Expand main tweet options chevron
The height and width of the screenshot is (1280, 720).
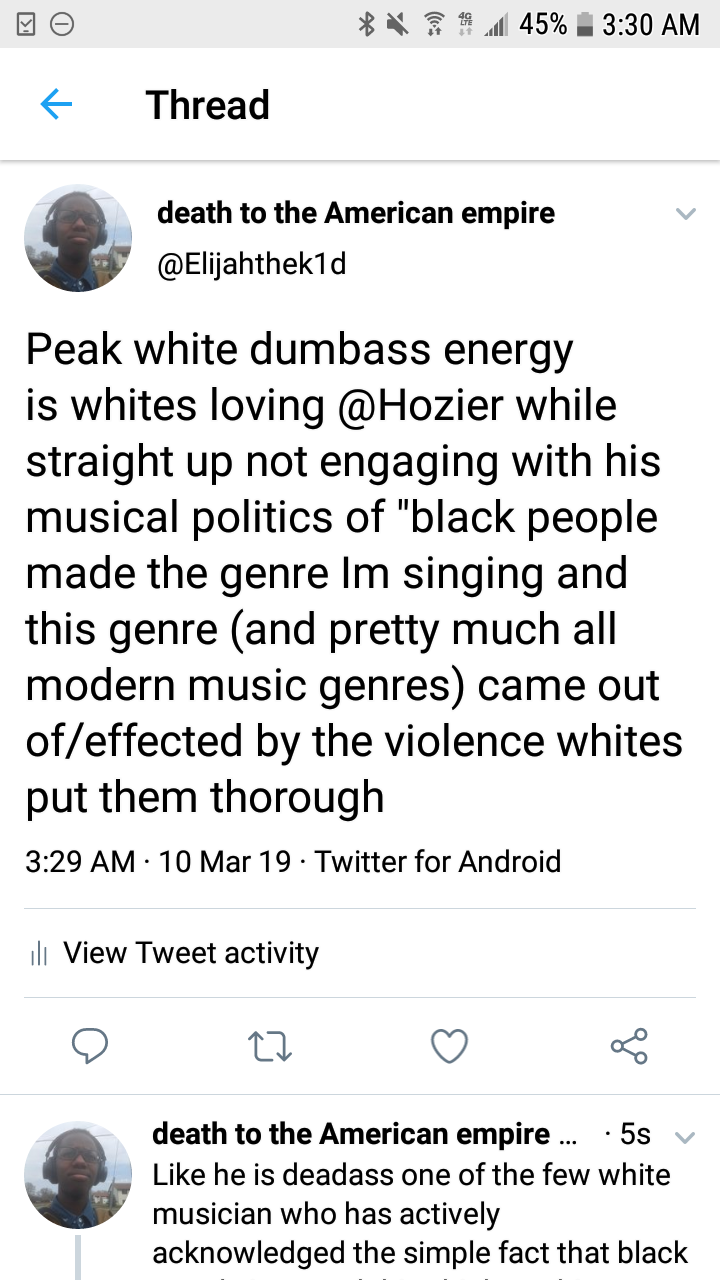tap(685, 213)
